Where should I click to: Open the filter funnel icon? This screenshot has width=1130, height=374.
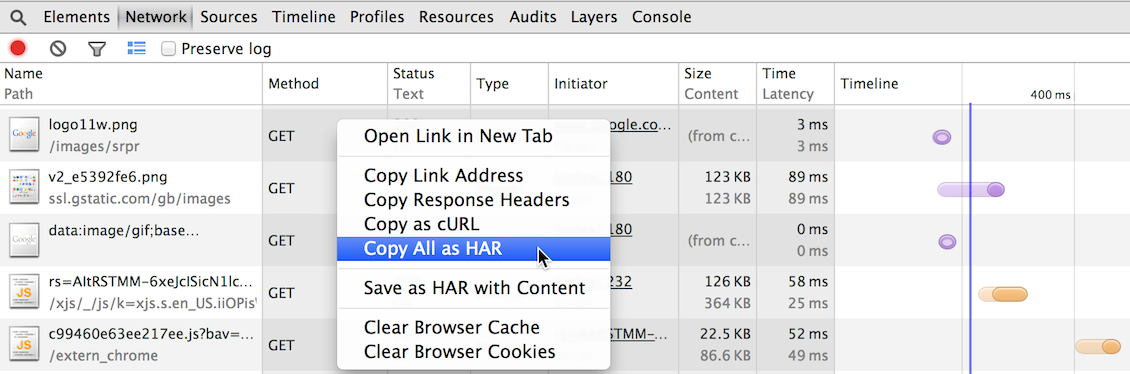point(97,49)
